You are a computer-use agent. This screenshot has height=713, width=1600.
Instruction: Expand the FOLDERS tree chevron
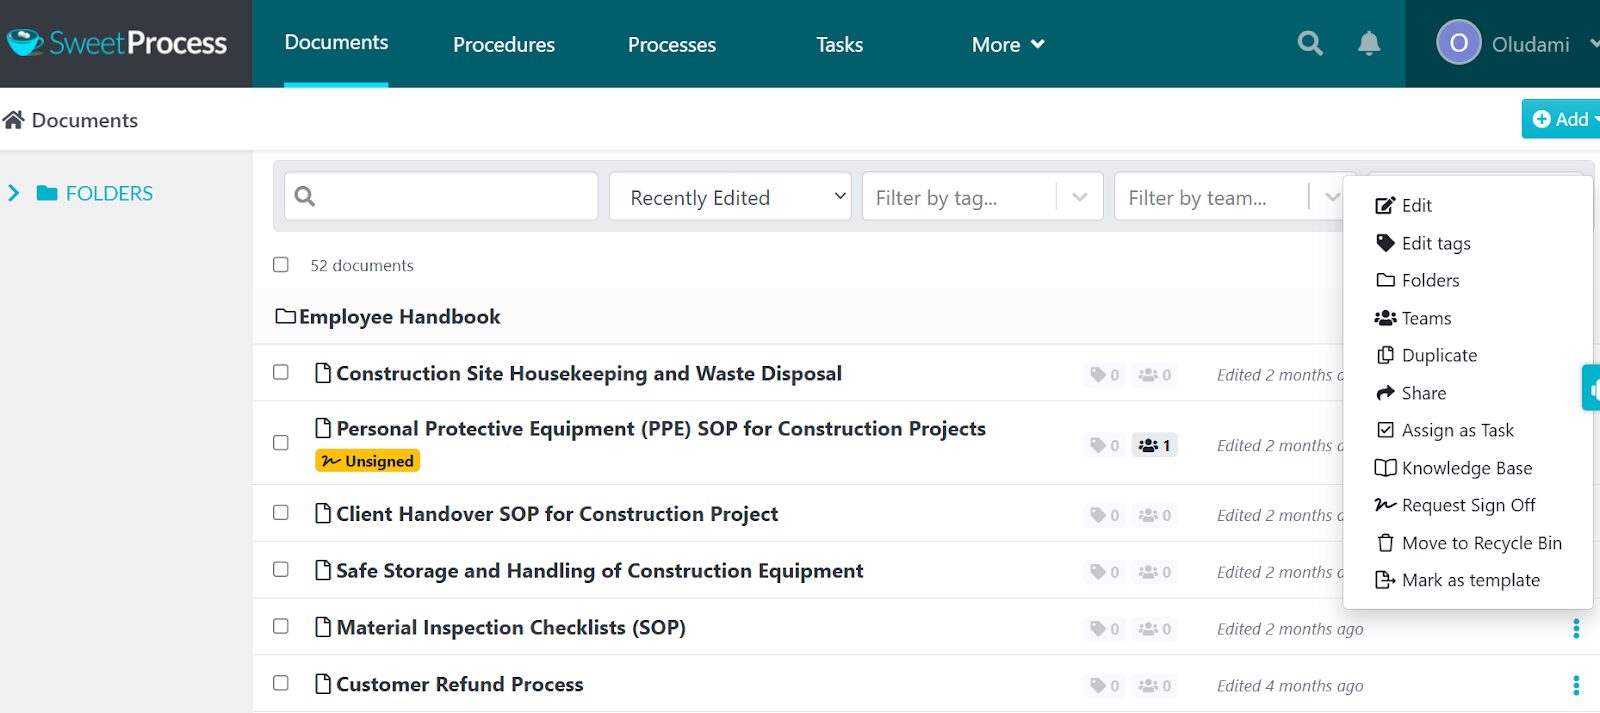pyautogui.click(x=14, y=193)
